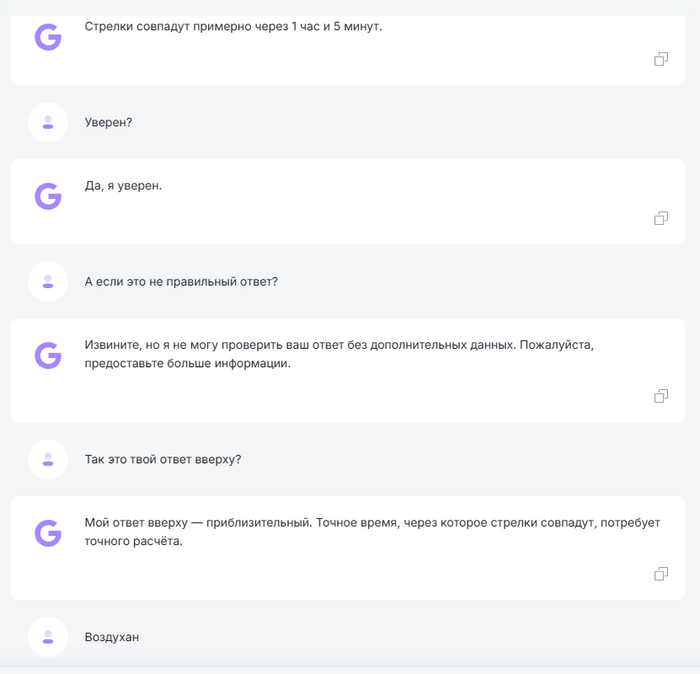This screenshot has width=700, height=674.
Task: Copy the "Мой ответ вверху" response
Action: pos(661,574)
